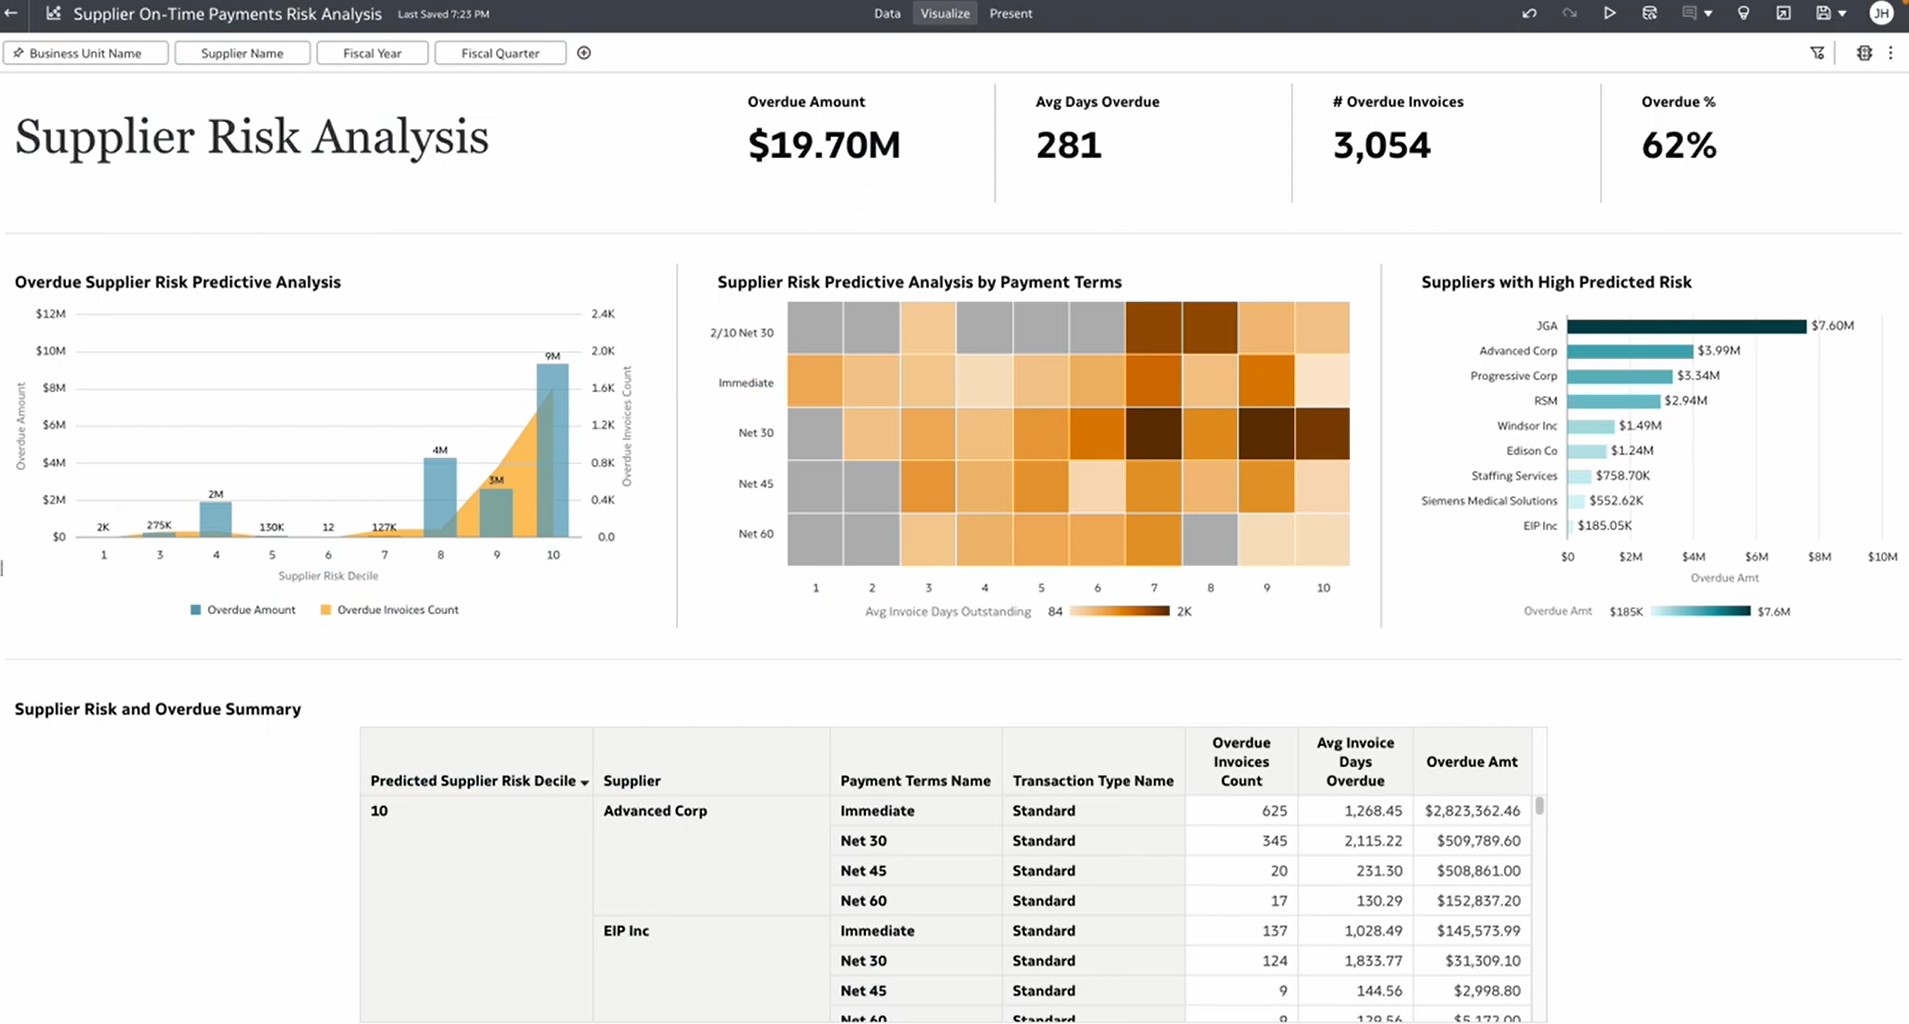Open the Fiscal Year filter
1909x1024 pixels.
pos(372,53)
